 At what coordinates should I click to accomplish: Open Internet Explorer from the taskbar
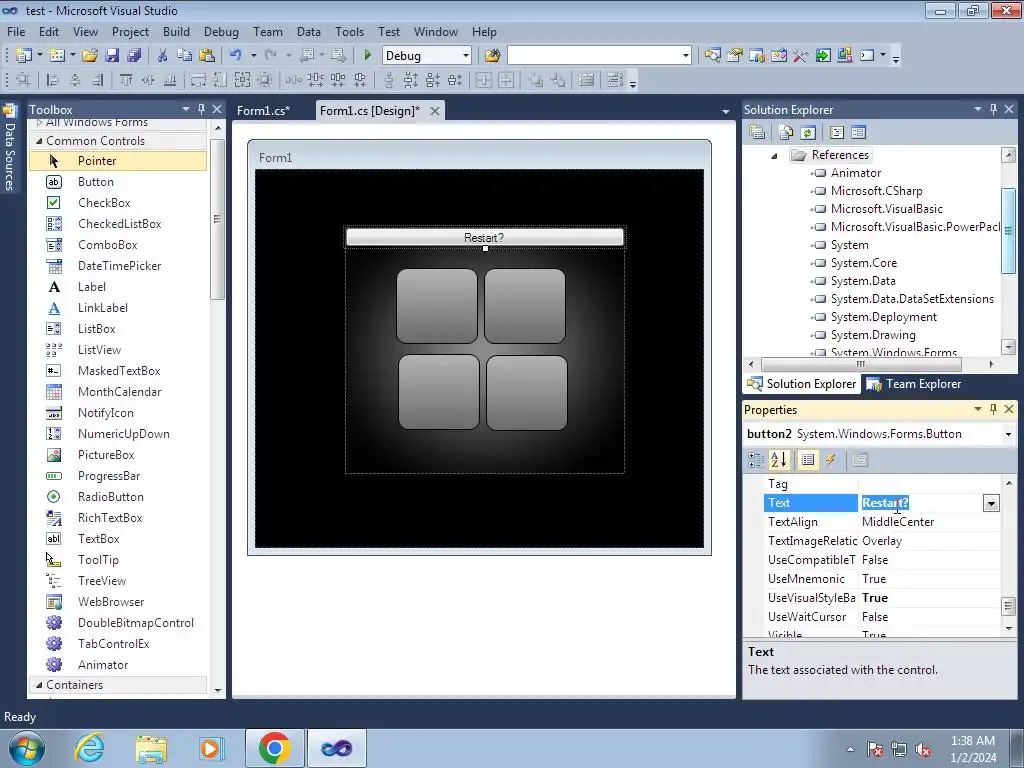[x=89, y=748]
